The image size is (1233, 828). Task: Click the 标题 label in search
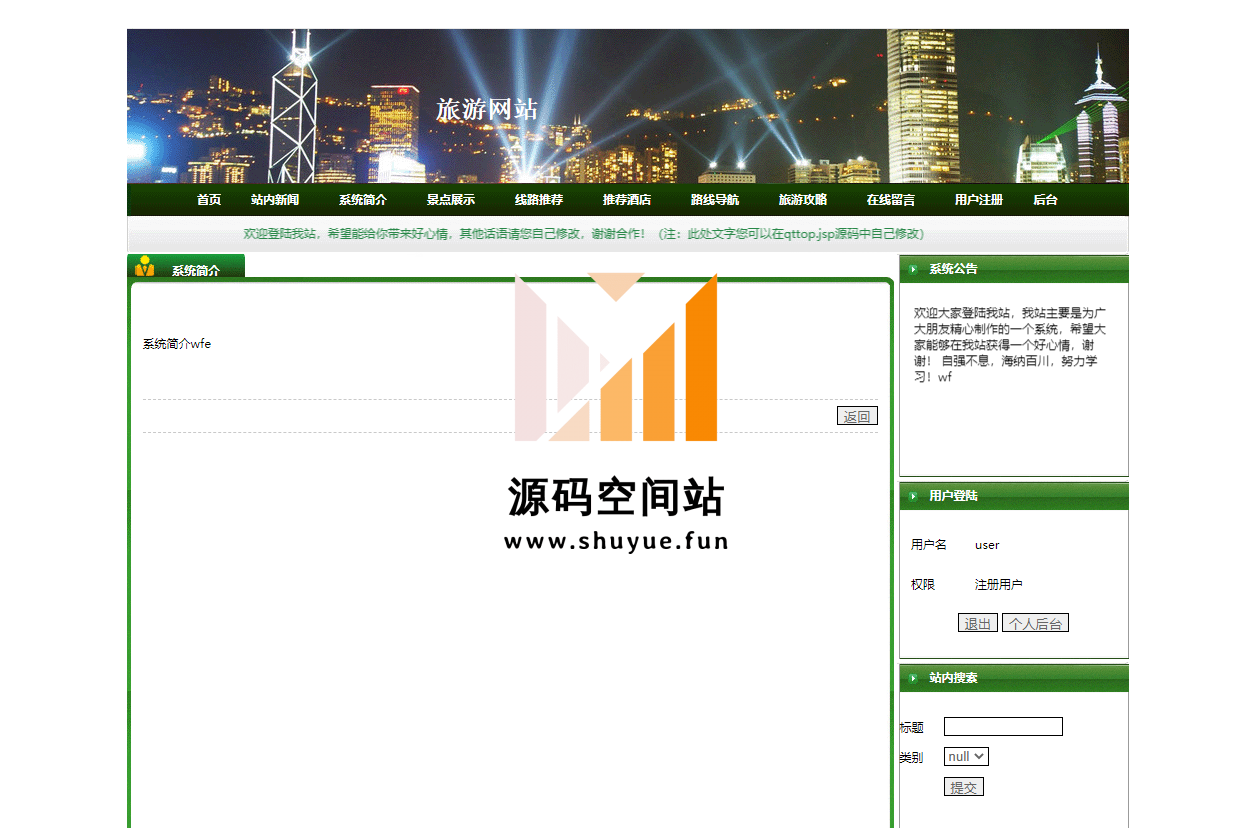point(912,728)
